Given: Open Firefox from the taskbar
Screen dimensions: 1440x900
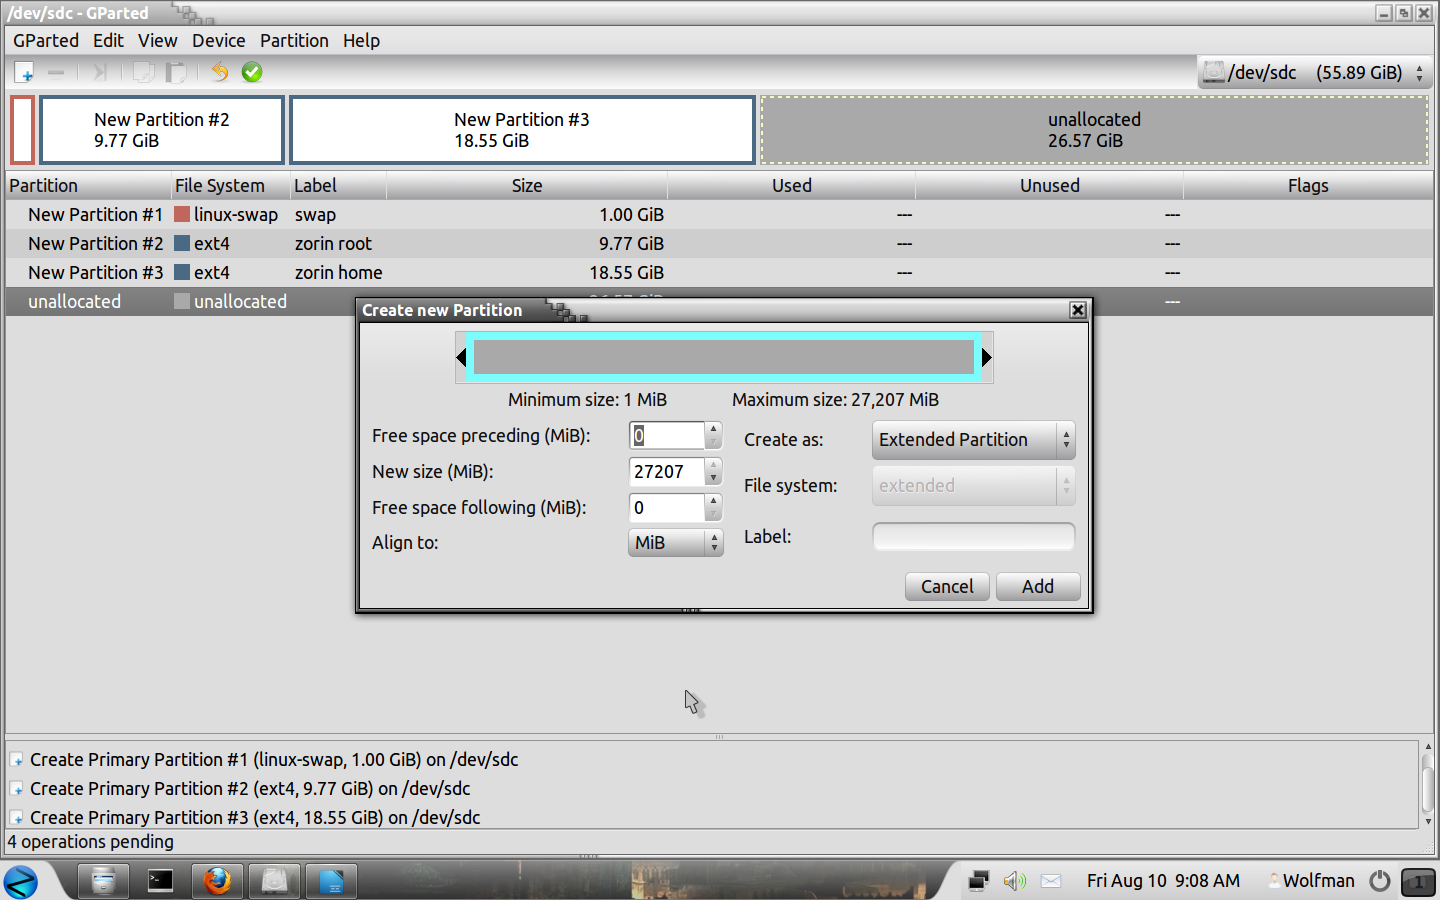Looking at the screenshot, I should pos(217,881).
